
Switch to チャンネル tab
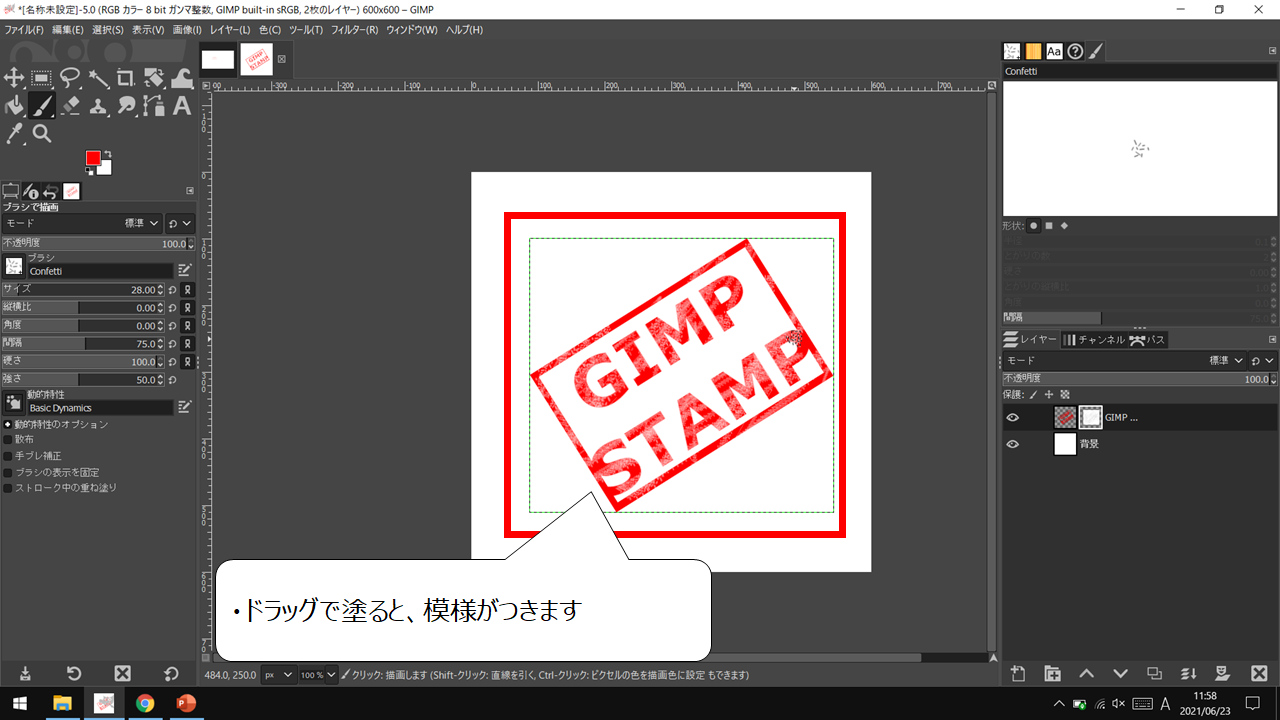pyautogui.click(x=1093, y=340)
